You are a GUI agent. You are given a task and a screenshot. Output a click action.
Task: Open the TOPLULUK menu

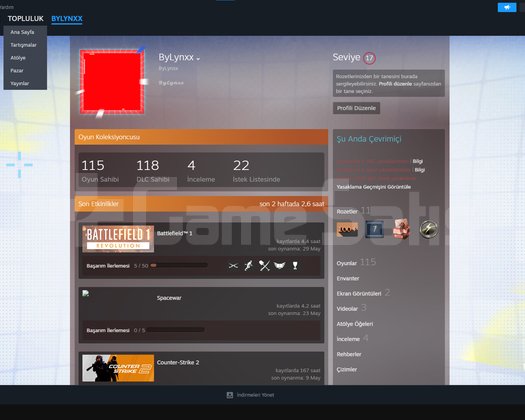[x=25, y=19]
